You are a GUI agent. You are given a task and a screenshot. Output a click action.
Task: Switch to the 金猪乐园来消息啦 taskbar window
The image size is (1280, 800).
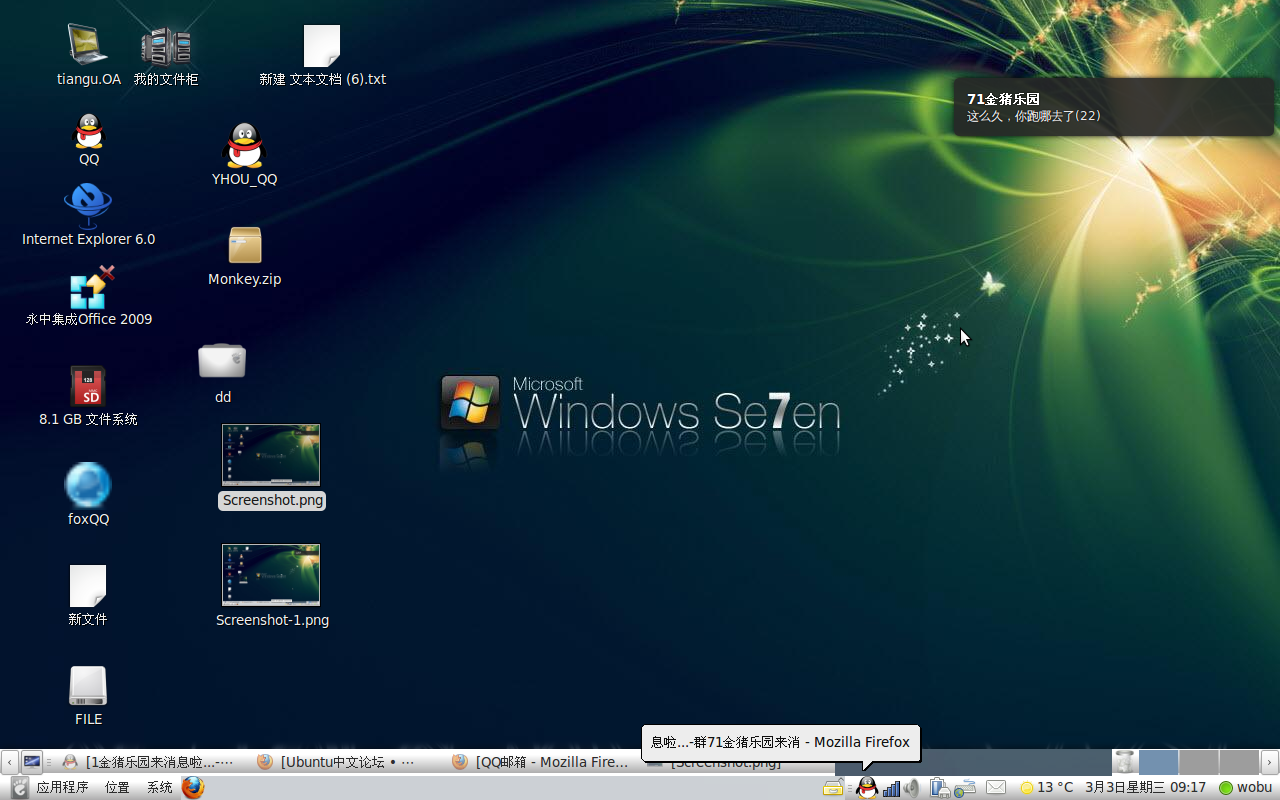pos(150,762)
